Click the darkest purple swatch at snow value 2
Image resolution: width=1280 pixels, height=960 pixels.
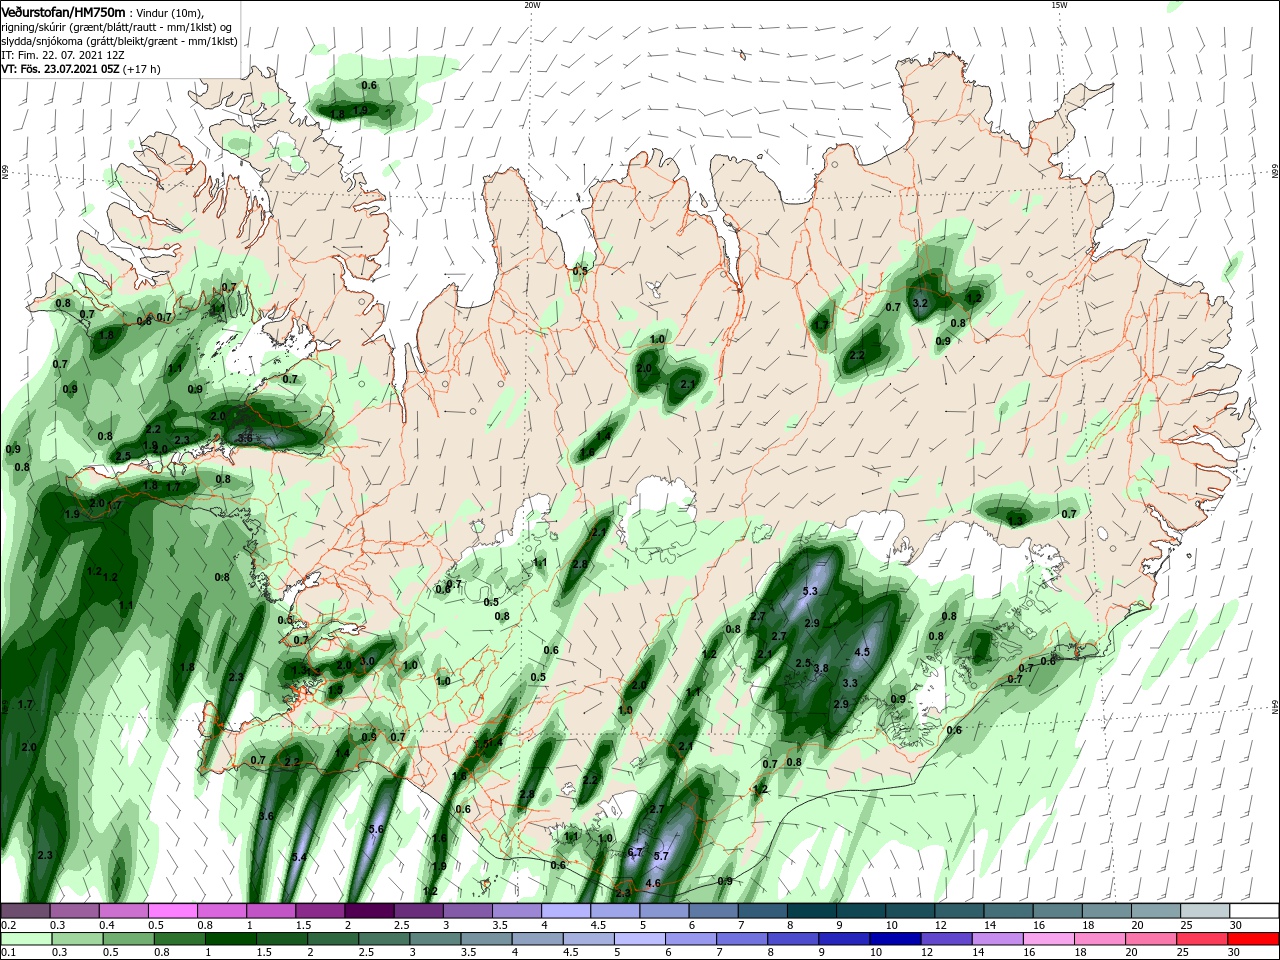[369, 910]
